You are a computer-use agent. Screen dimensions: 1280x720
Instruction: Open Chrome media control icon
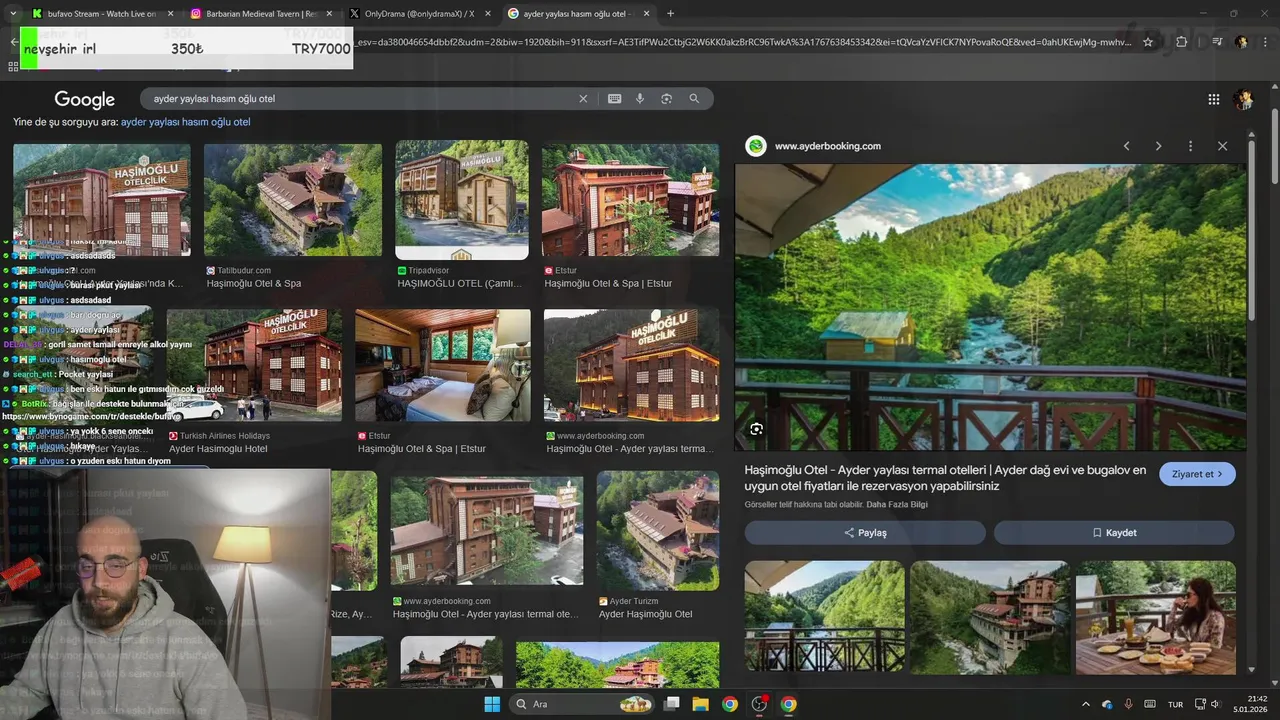click(1217, 42)
